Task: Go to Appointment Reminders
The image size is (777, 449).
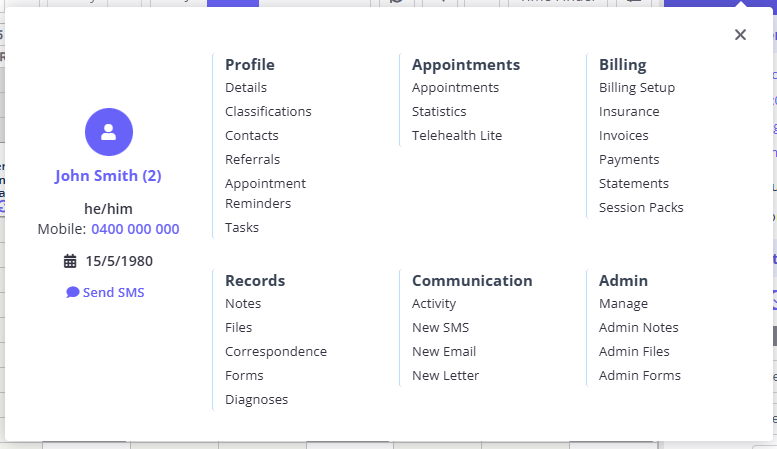Action: point(265,193)
